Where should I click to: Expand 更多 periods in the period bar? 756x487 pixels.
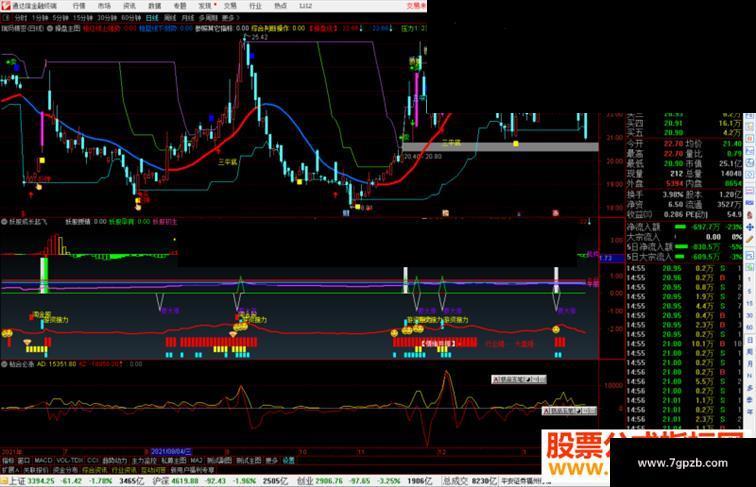click(230, 18)
